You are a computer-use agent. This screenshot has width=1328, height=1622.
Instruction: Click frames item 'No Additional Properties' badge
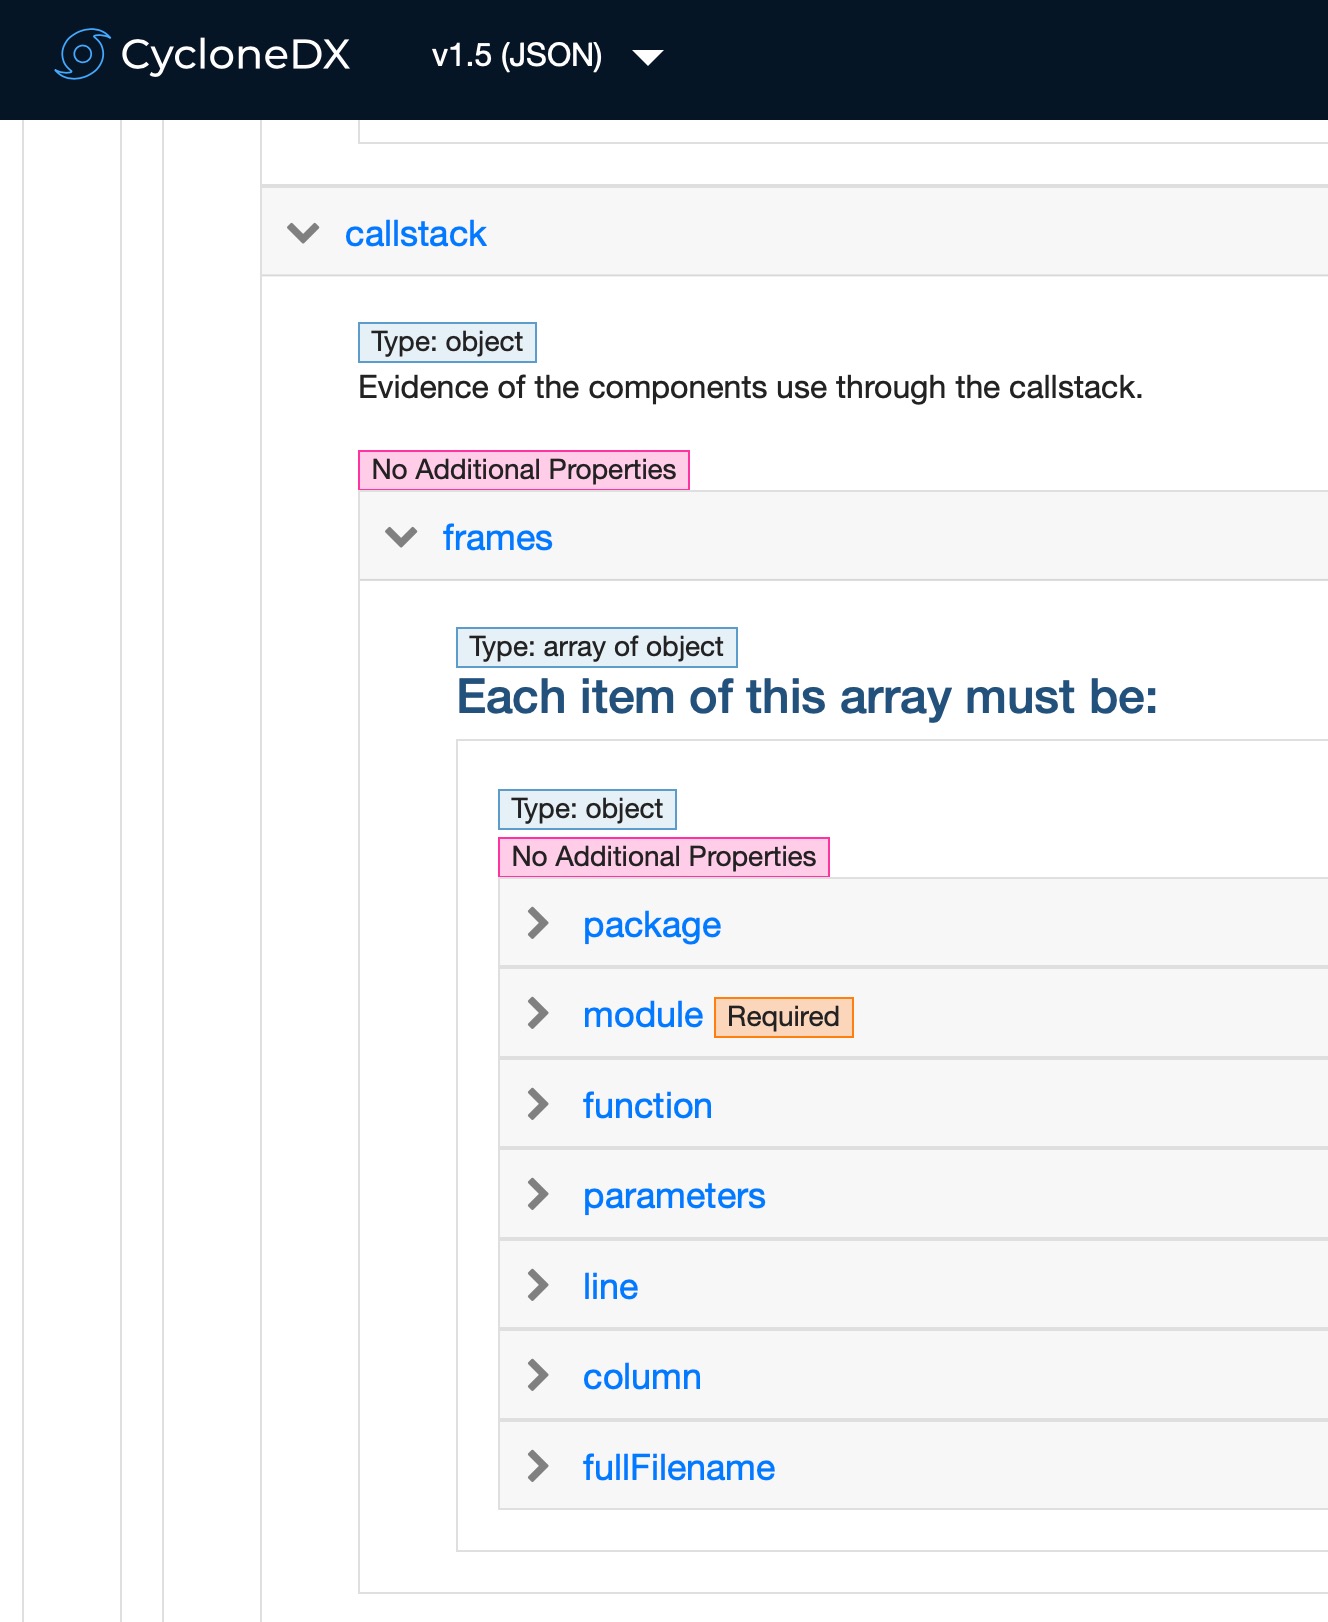pos(664,857)
